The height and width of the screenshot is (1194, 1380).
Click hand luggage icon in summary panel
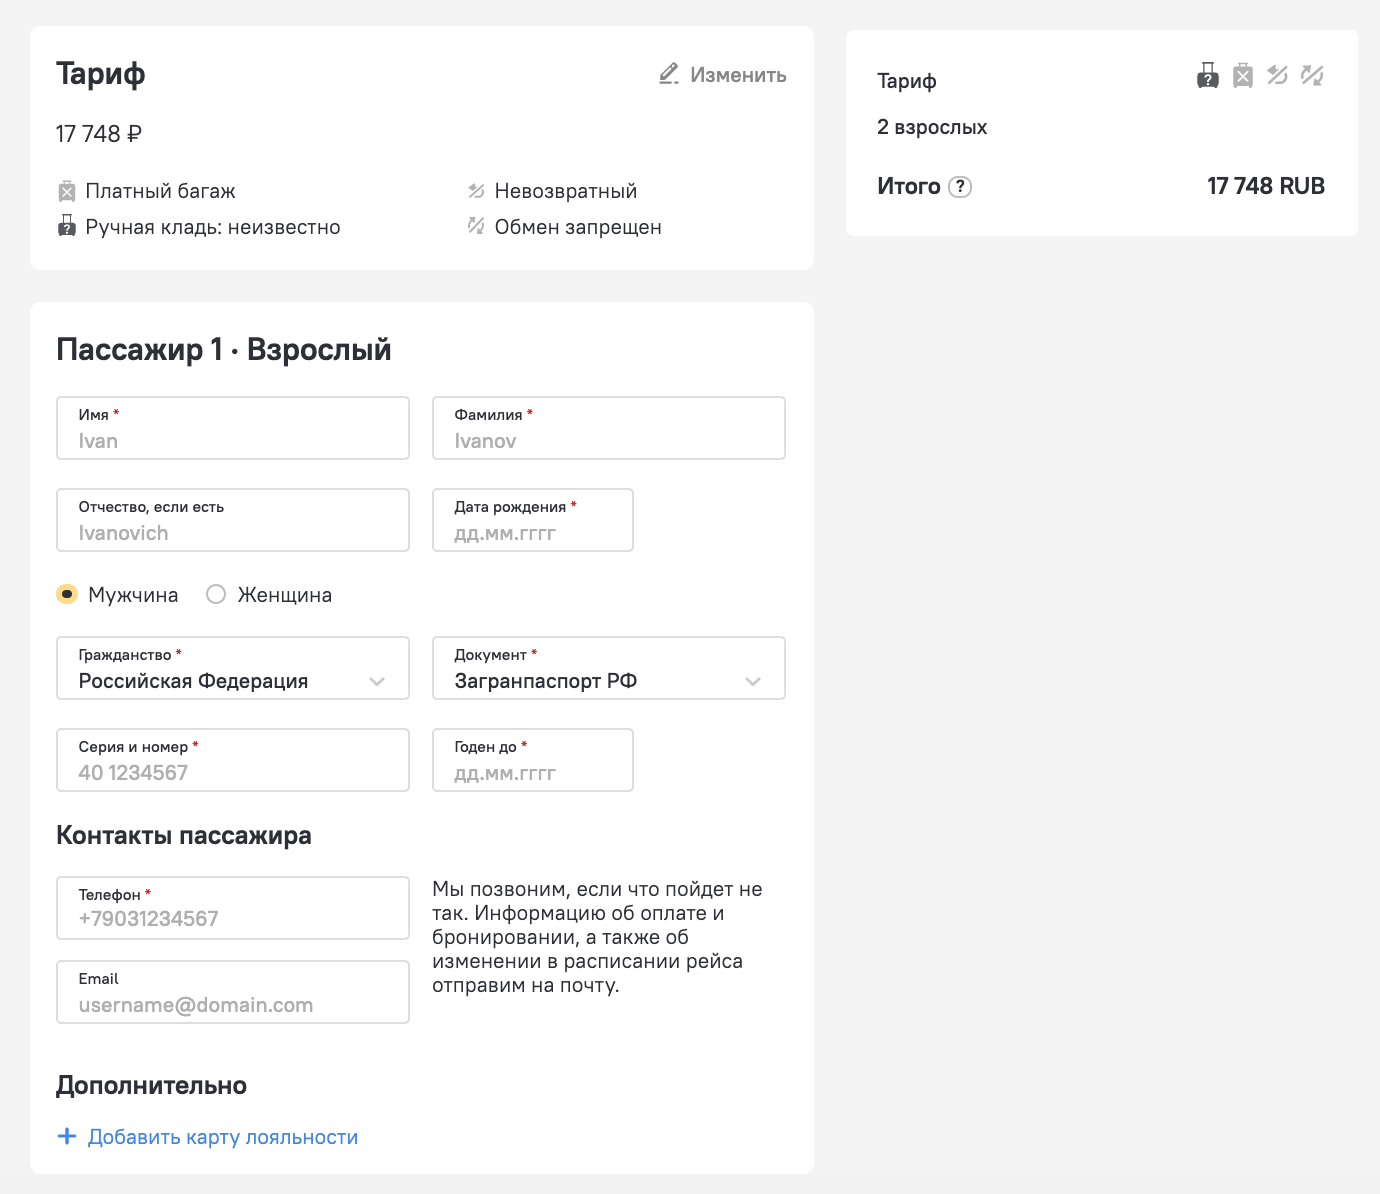pos(1208,75)
